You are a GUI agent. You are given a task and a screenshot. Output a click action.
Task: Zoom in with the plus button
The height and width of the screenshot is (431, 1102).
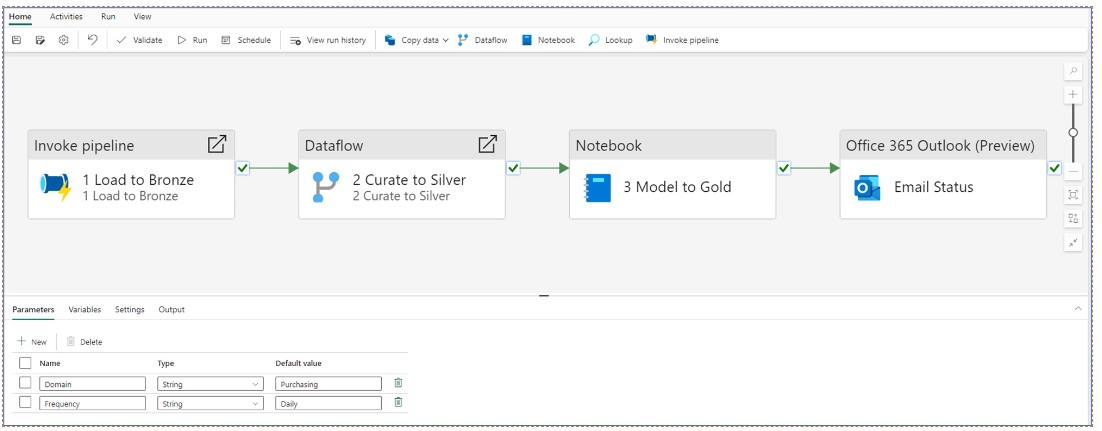pos(1072,94)
